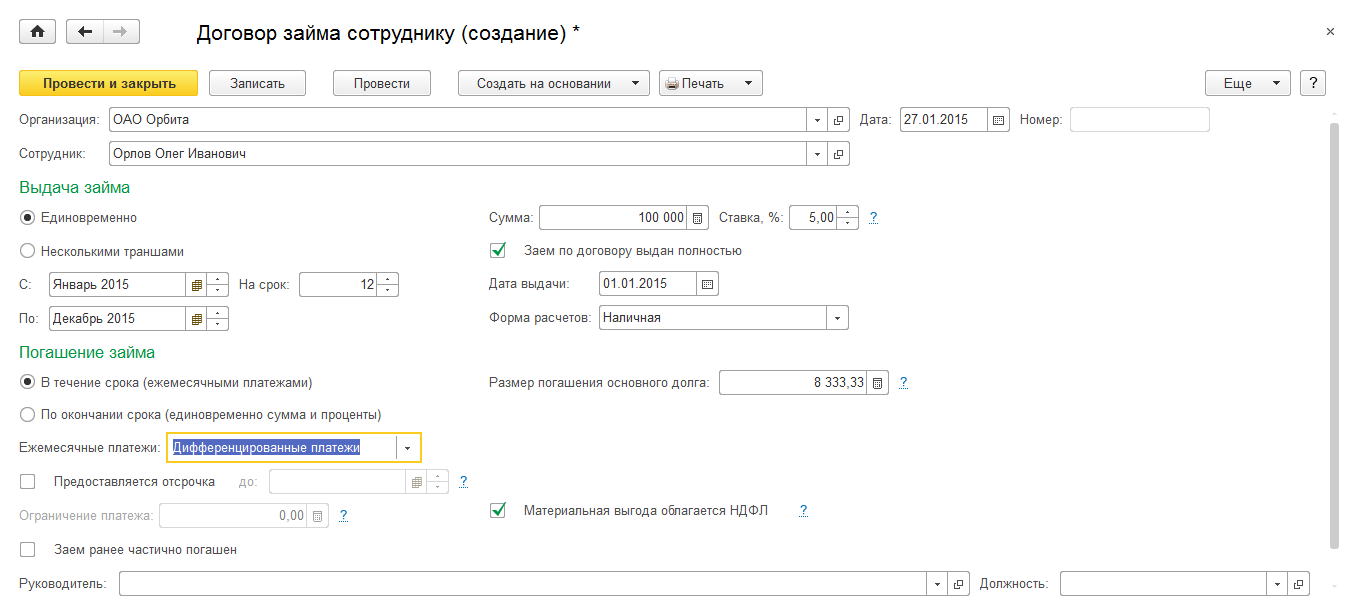The image size is (1352, 606).
Task: Open the Организация record icon
Action: click(839, 120)
